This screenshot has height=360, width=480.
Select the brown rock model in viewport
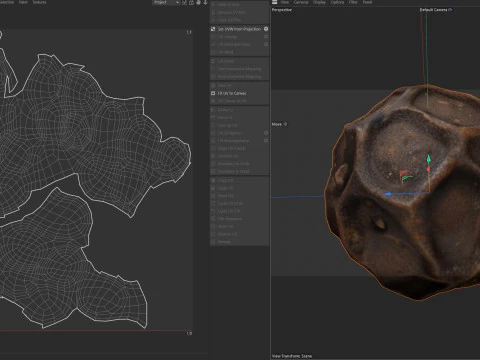click(403, 193)
